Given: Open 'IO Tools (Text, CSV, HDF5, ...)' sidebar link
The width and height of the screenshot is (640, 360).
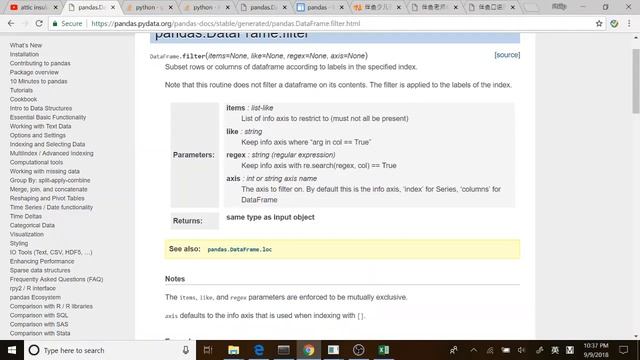Looking at the screenshot, I should coord(51,252).
